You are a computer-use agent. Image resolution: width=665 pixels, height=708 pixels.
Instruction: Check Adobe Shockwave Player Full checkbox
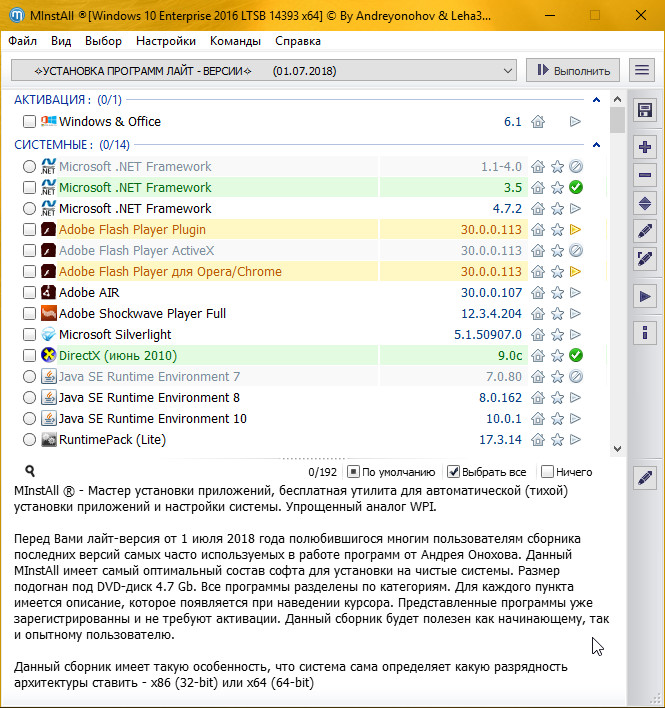click(29, 314)
